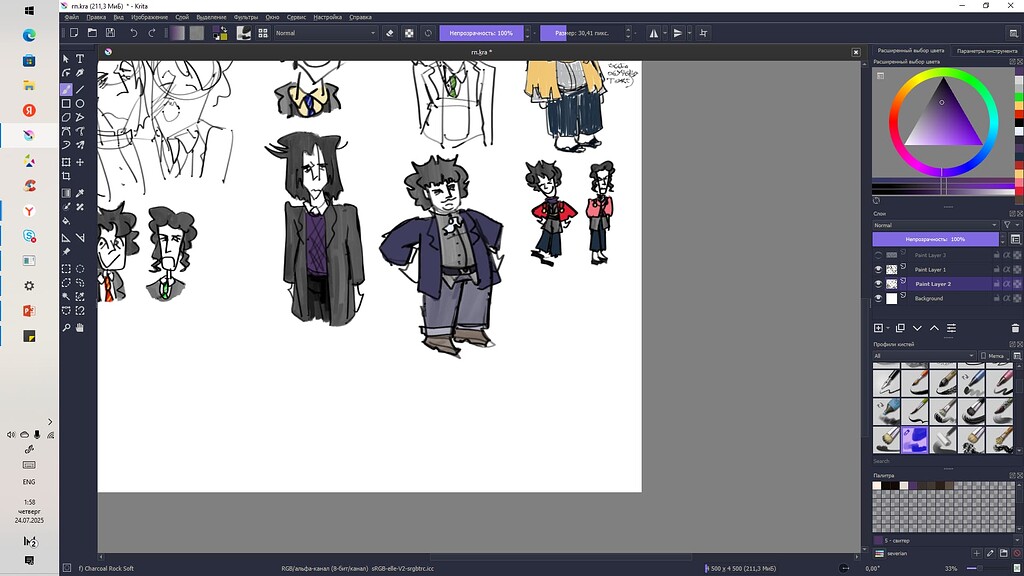The width and height of the screenshot is (1024, 576).
Task: Toggle alpha inheritance on Paint Layer 1
Action: [1006, 269]
